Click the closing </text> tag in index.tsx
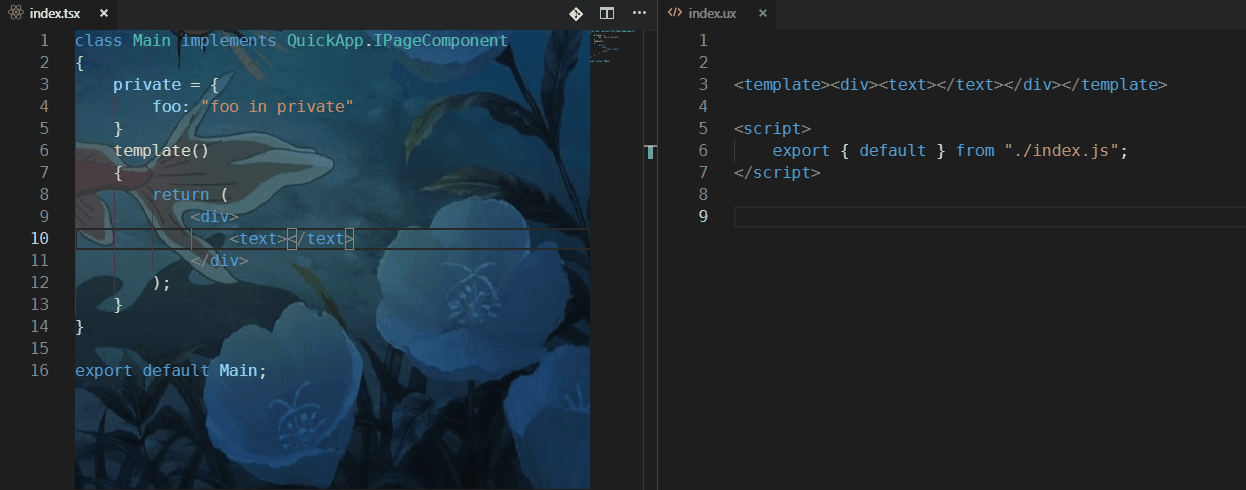The height and width of the screenshot is (490, 1246). 321,238
